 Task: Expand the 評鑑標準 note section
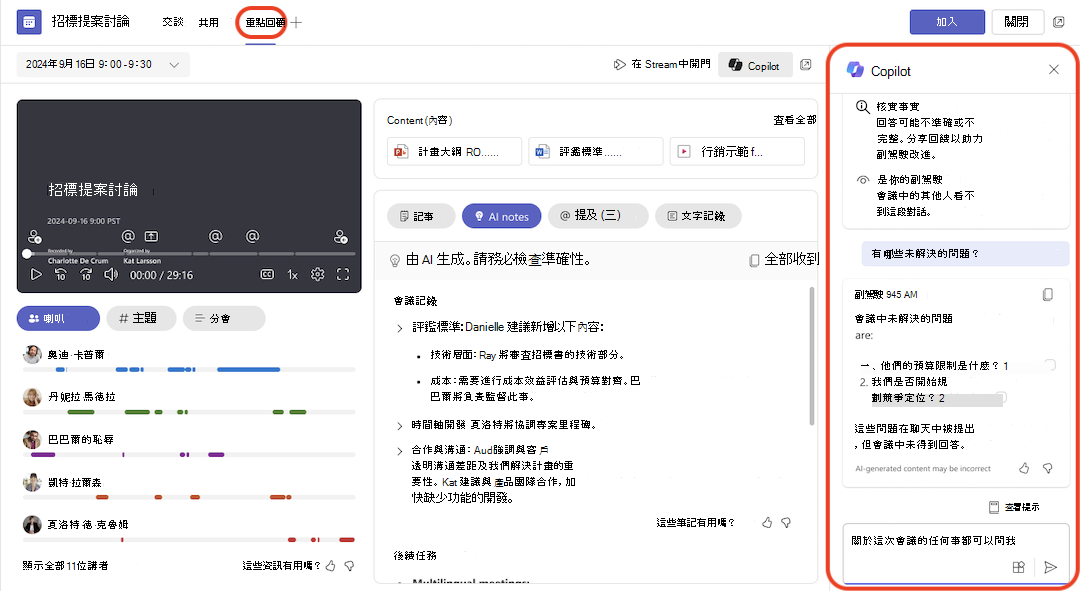(399, 328)
